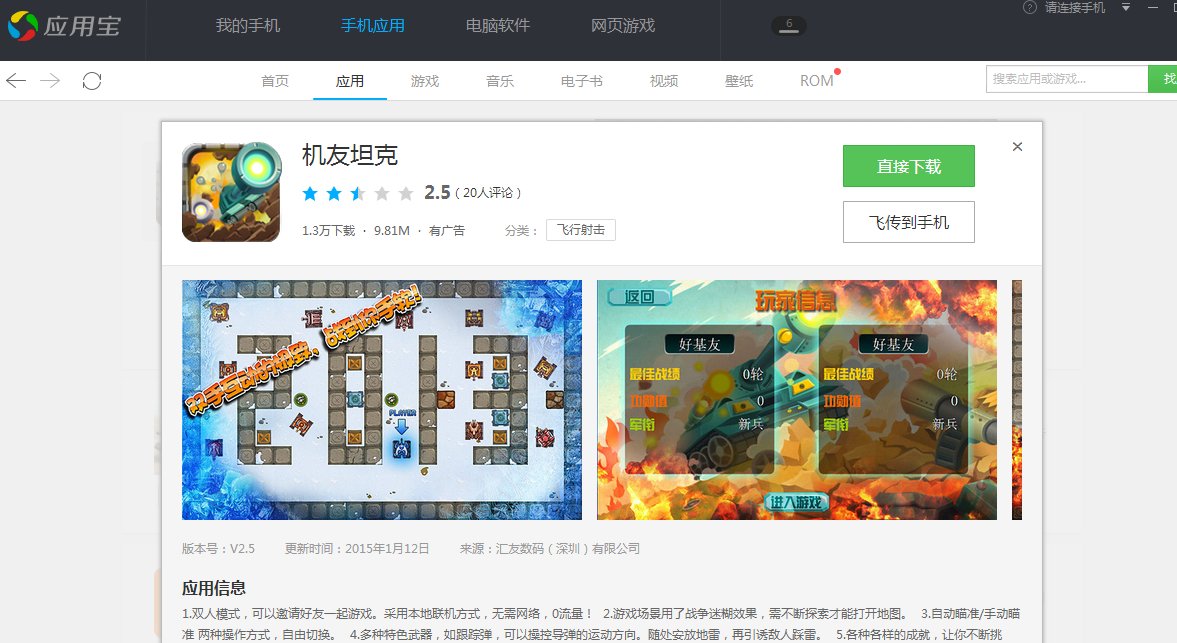Click the 20人评论 reviews text
The height and width of the screenshot is (643, 1177).
click(488, 193)
